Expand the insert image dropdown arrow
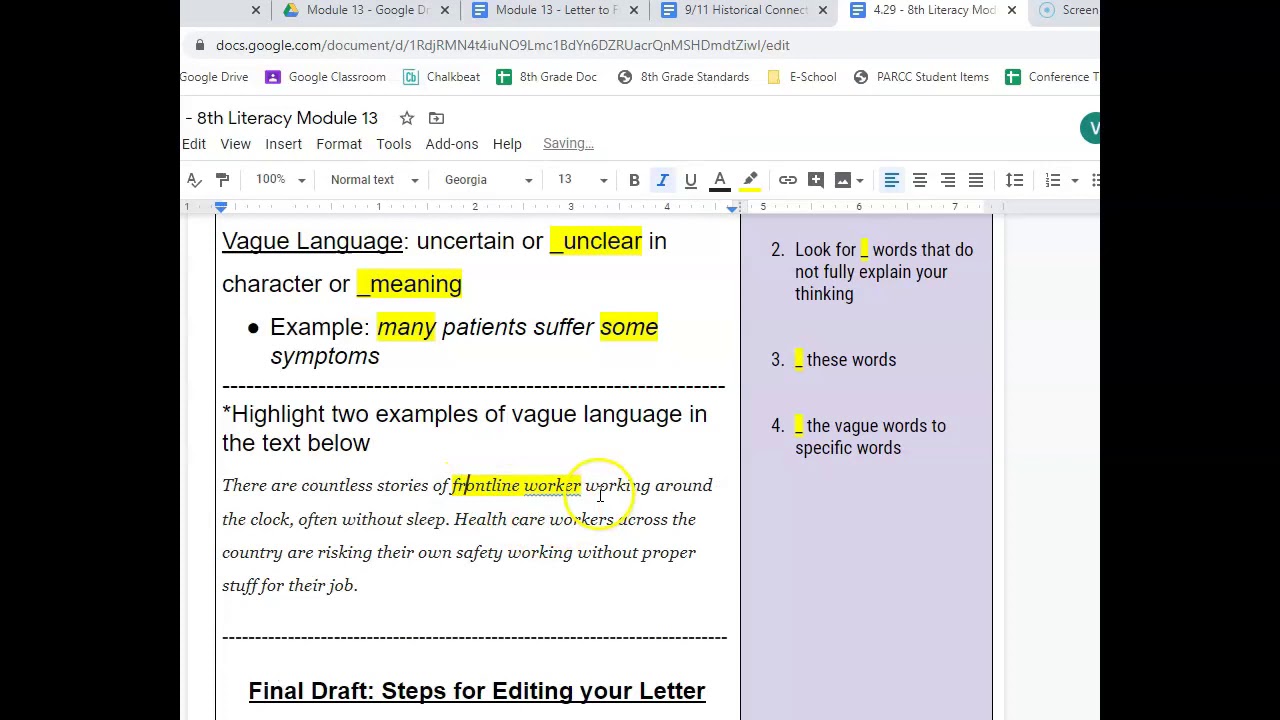Viewport: 1280px width, 720px height. (859, 181)
